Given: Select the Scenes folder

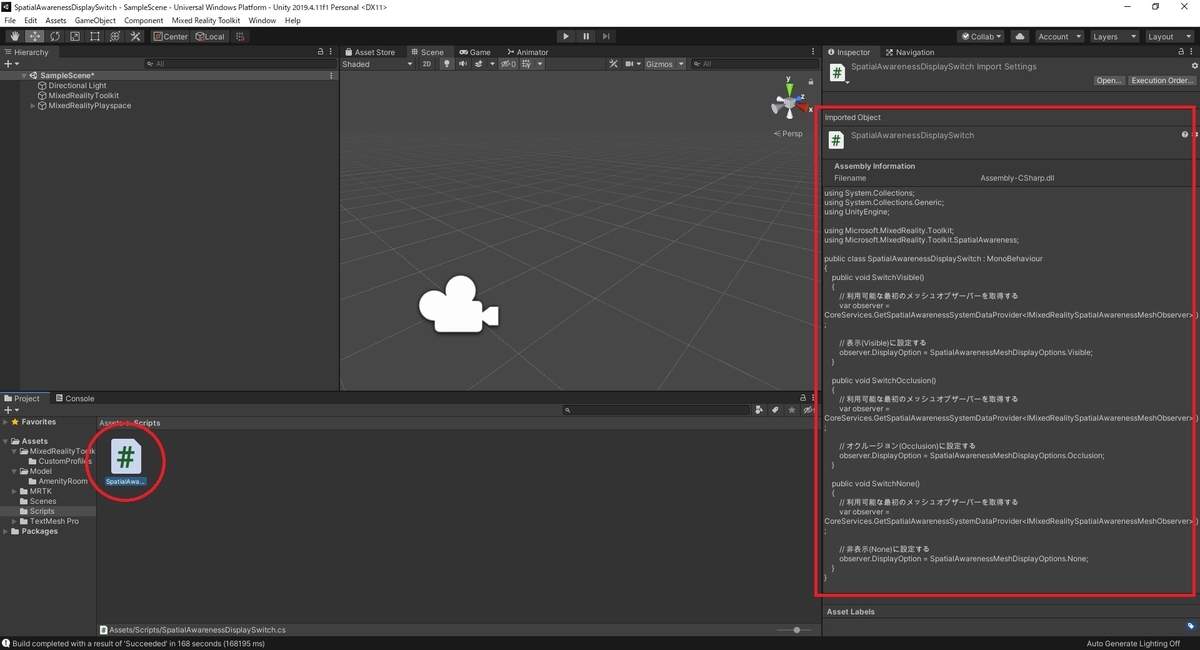Looking at the screenshot, I should point(38,501).
